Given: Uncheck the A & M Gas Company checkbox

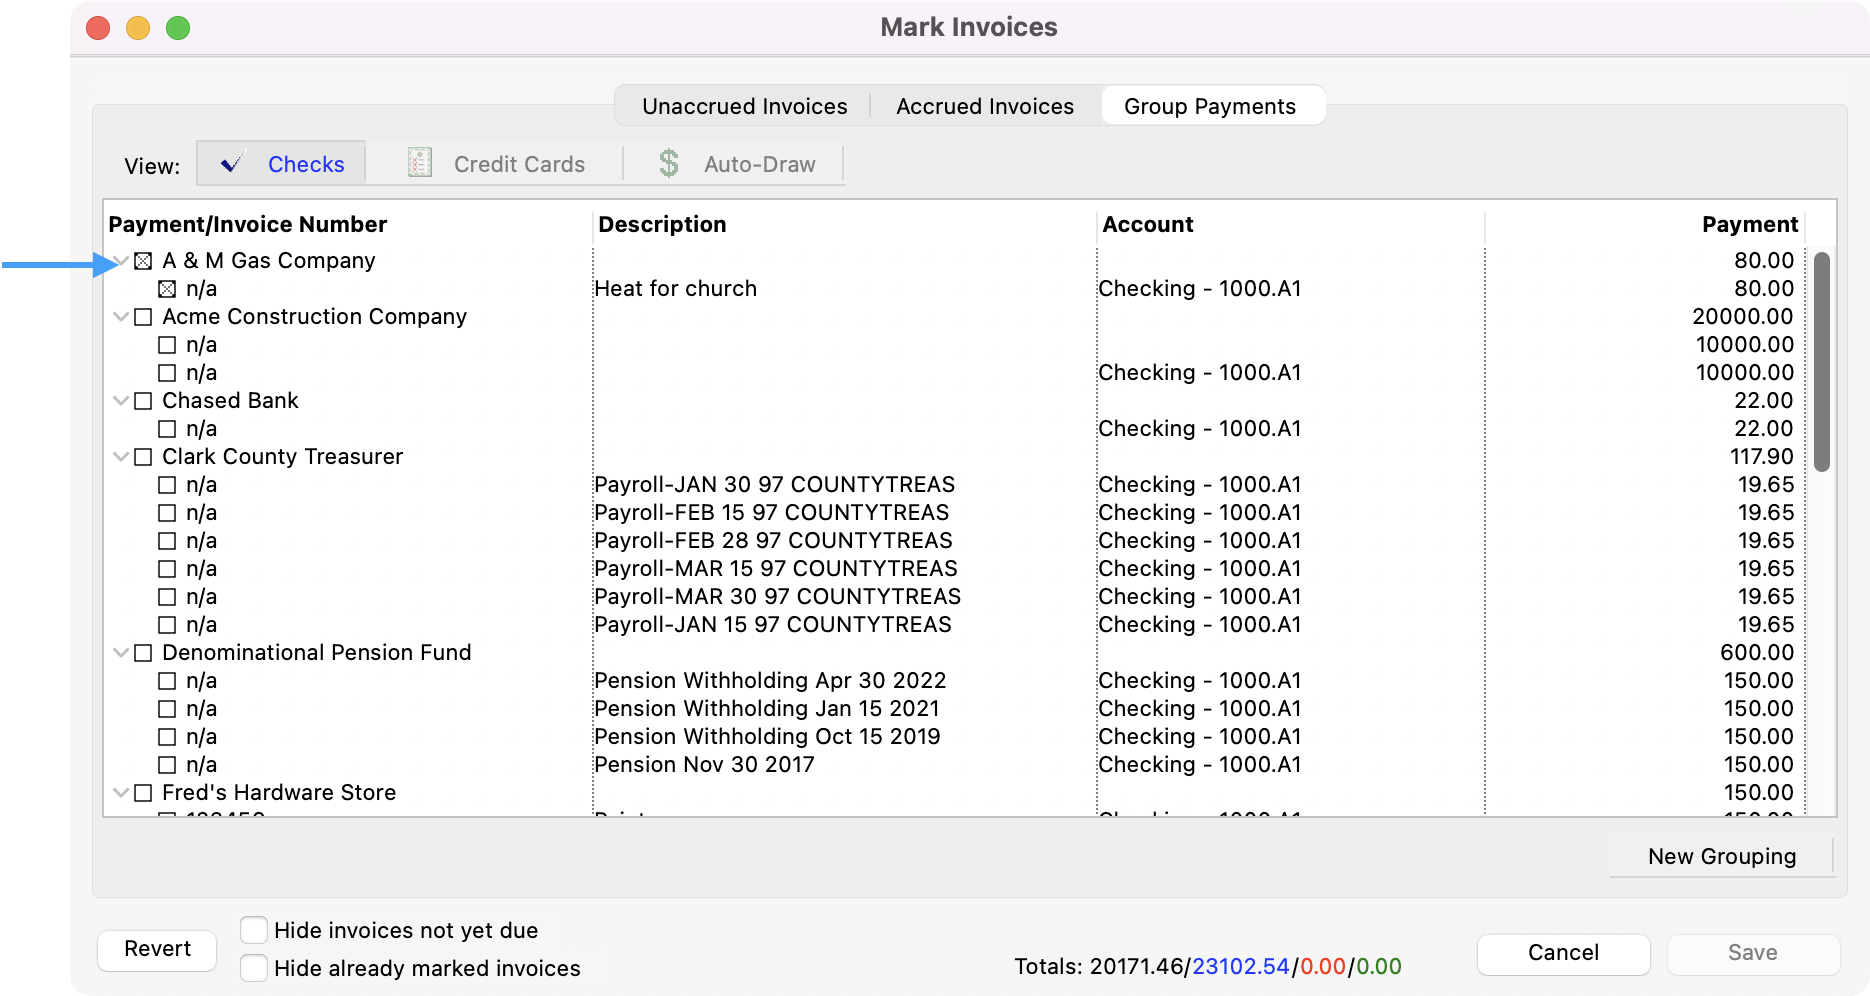Looking at the screenshot, I should [x=143, y=261].
